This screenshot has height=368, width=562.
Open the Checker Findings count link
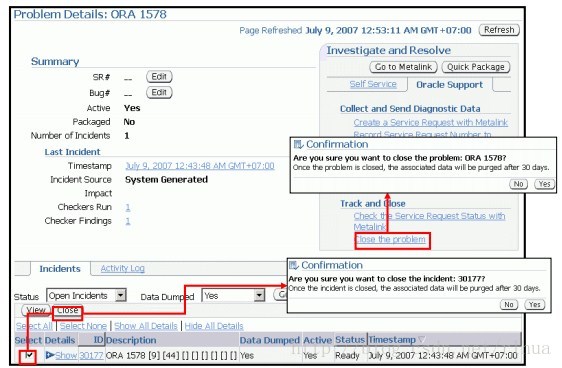[x=128, y=221]
